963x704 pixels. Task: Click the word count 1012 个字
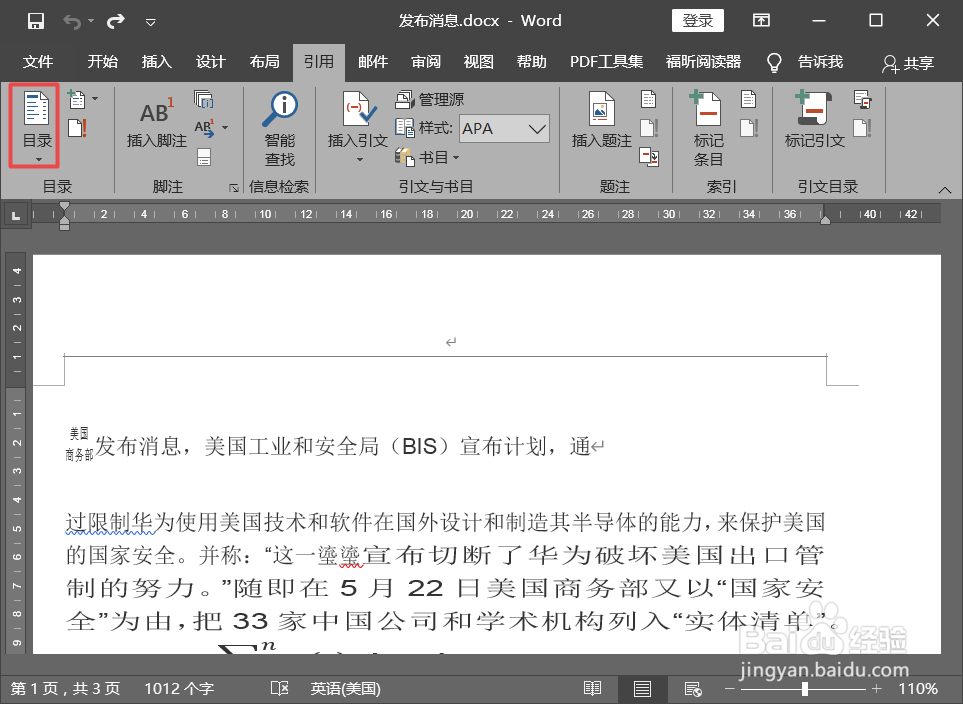179,689
